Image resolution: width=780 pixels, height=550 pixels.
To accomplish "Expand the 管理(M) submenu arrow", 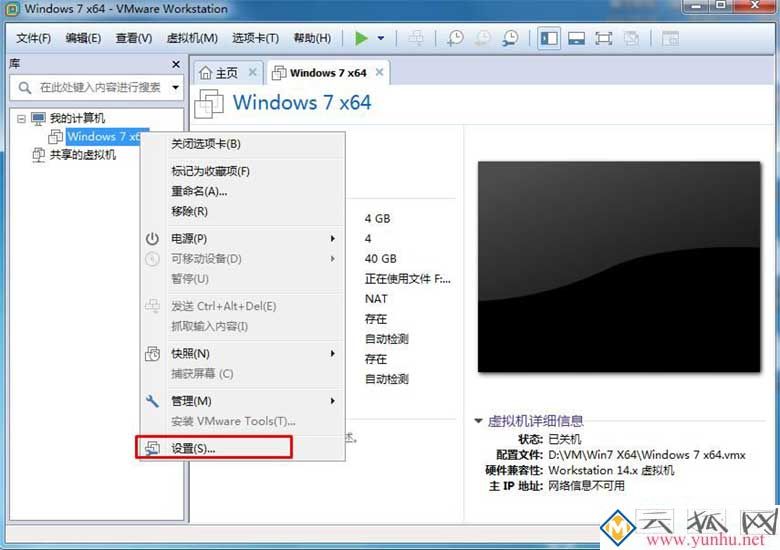I will tap(333, 401).
